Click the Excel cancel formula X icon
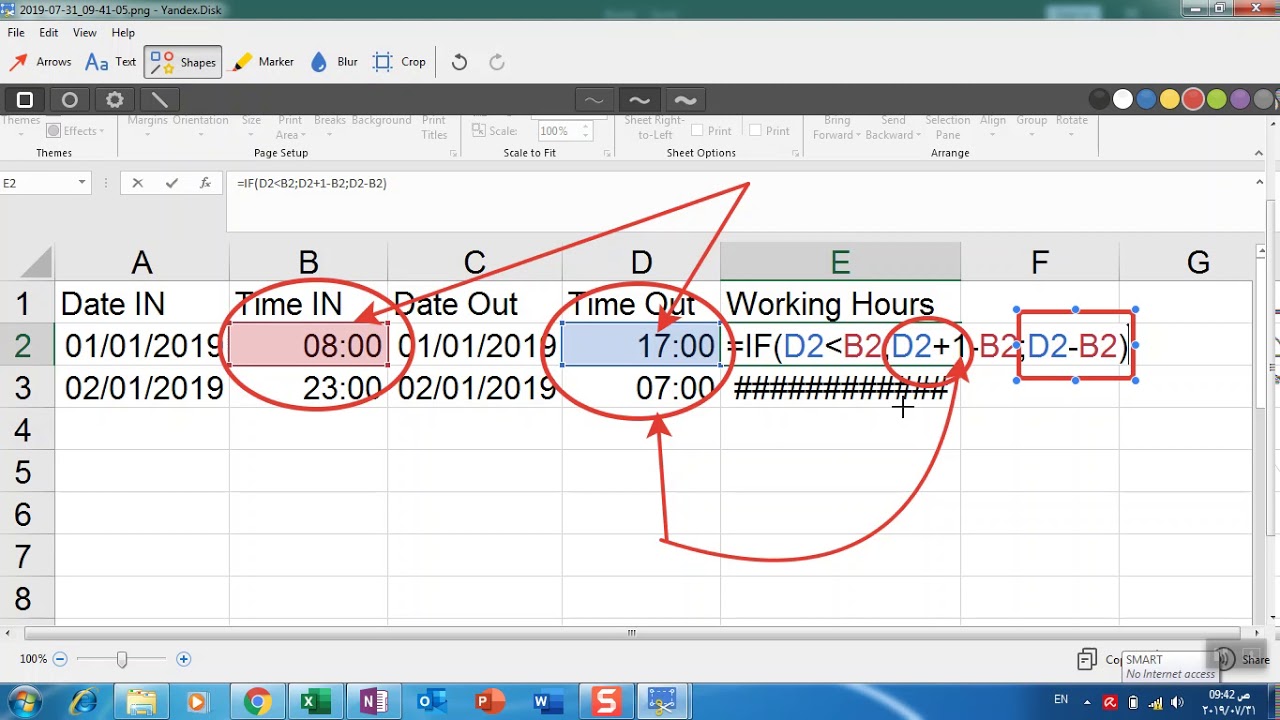 (x=137, y=183)
